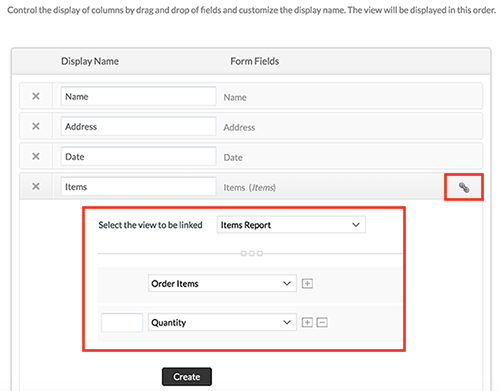The height and width of the screenshot is (391, 500).
Task: Click the three-link divider handle
Action: (252, 253)
